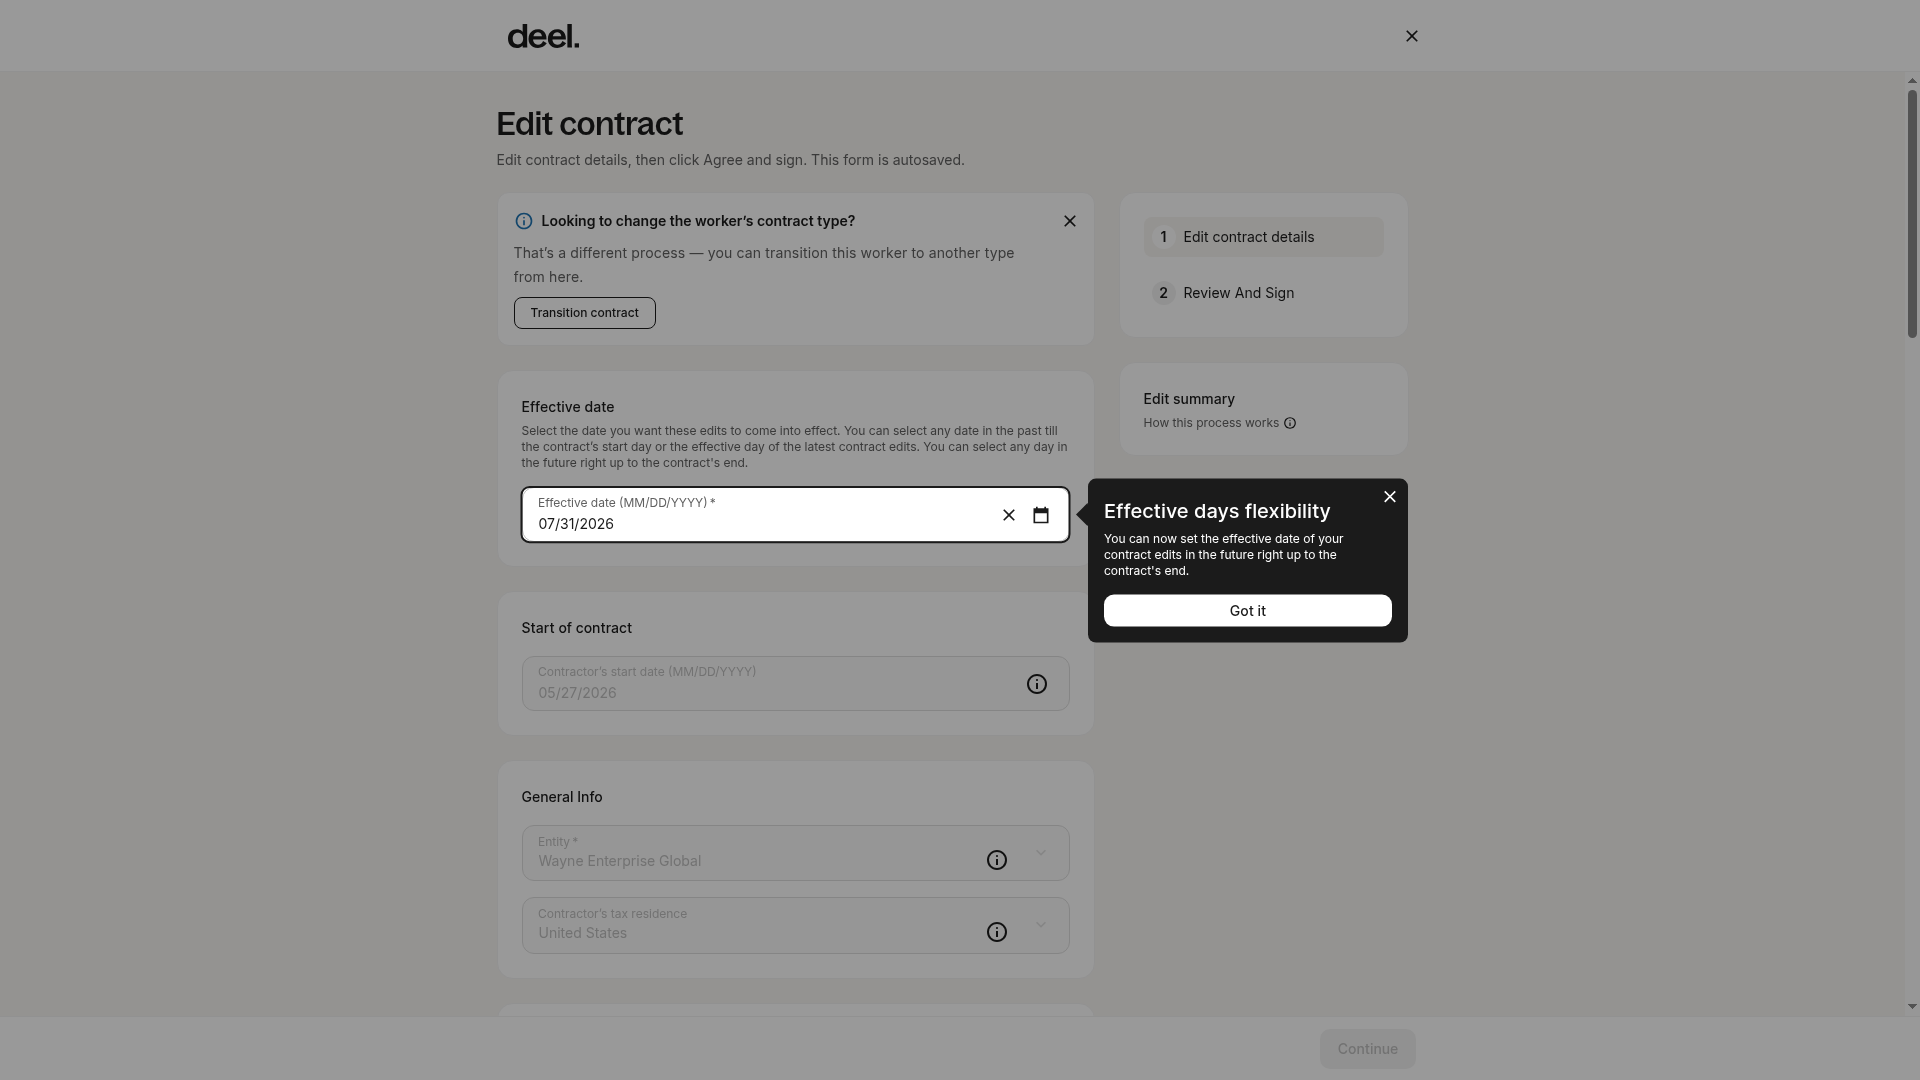Clear the effective date value

[1009, 515]
